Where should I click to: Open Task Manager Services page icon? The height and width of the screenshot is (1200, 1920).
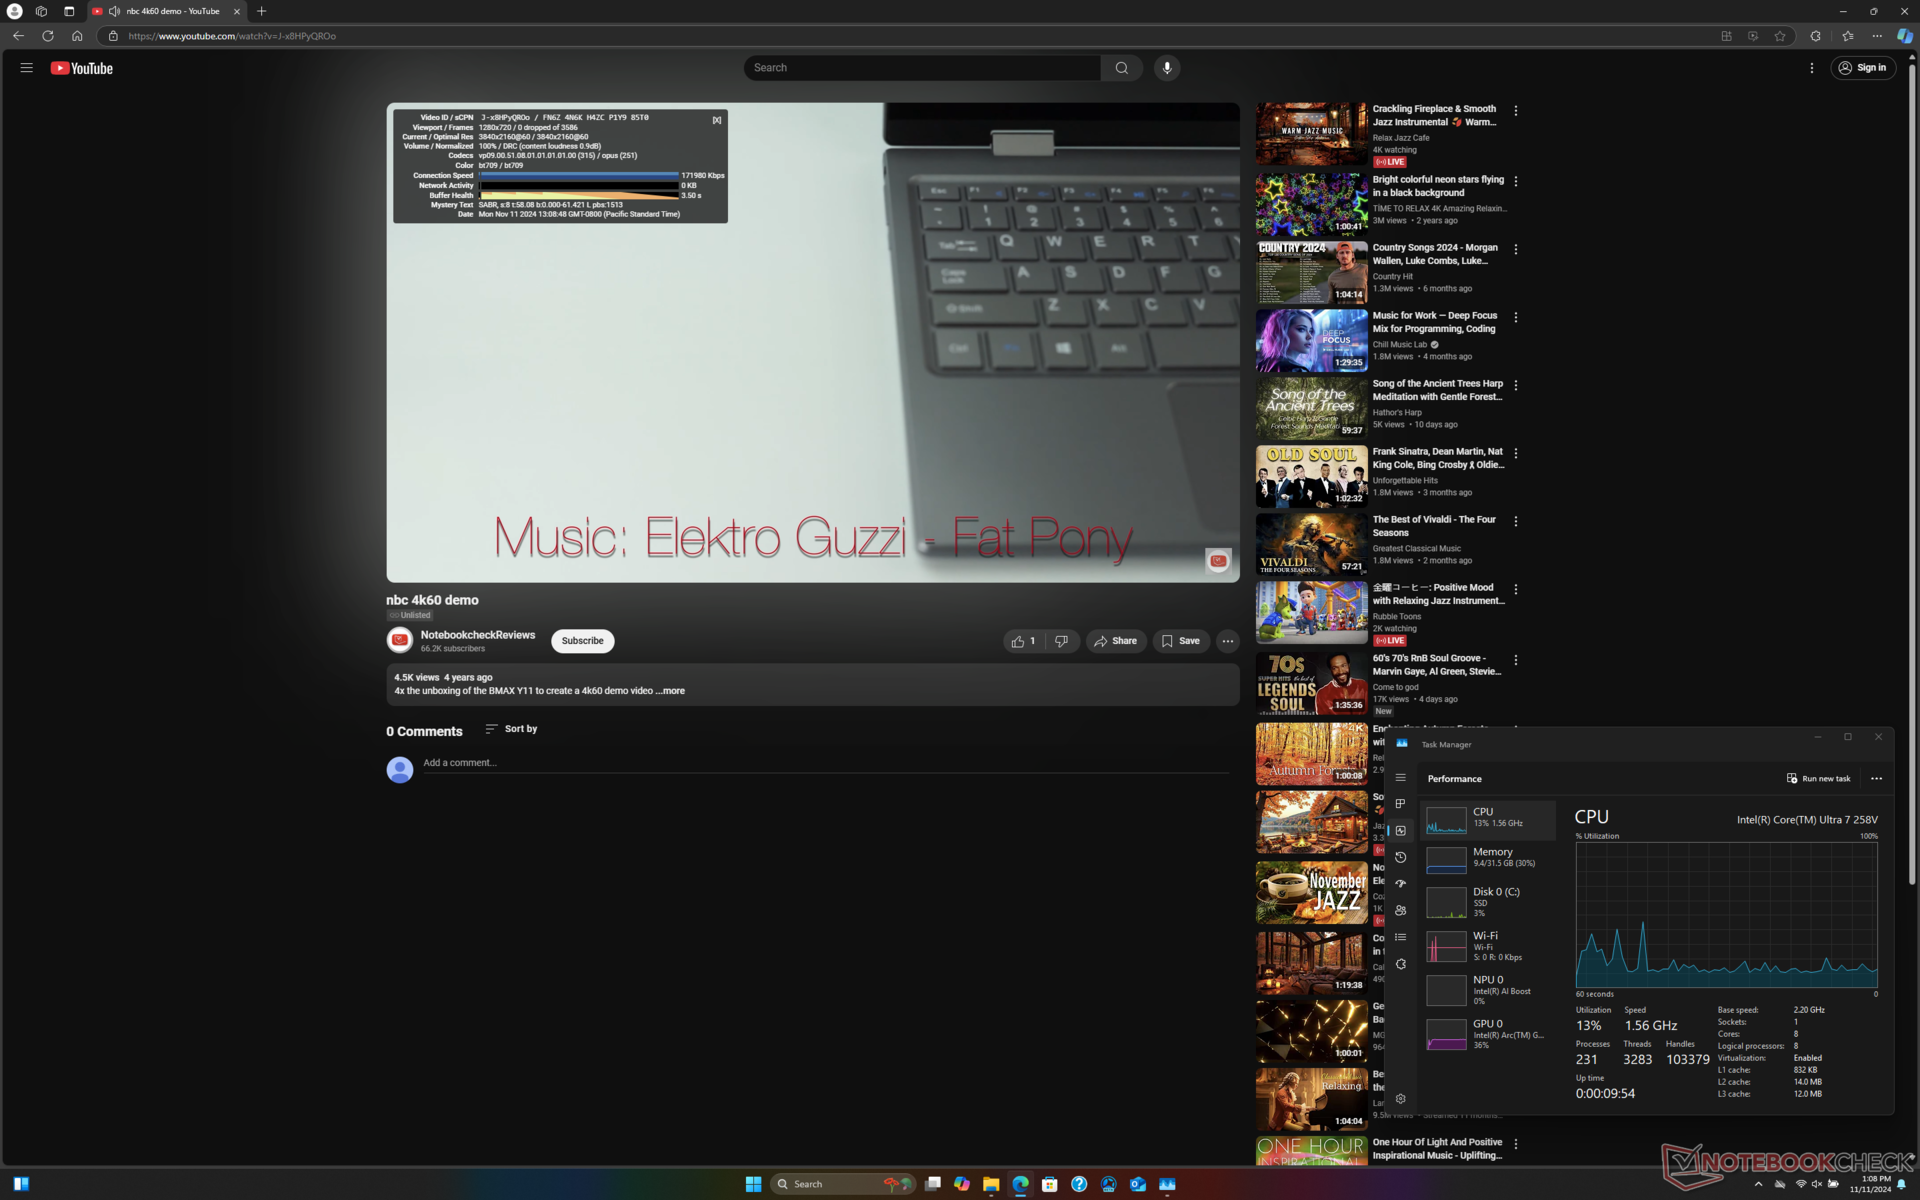tap(1401, 964)
